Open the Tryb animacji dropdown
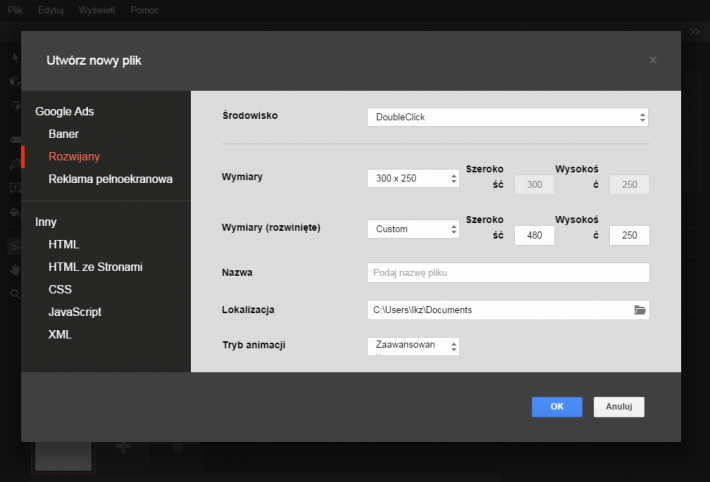The height and width of the screenshot is (482, 710). click(x=413, y=347)
